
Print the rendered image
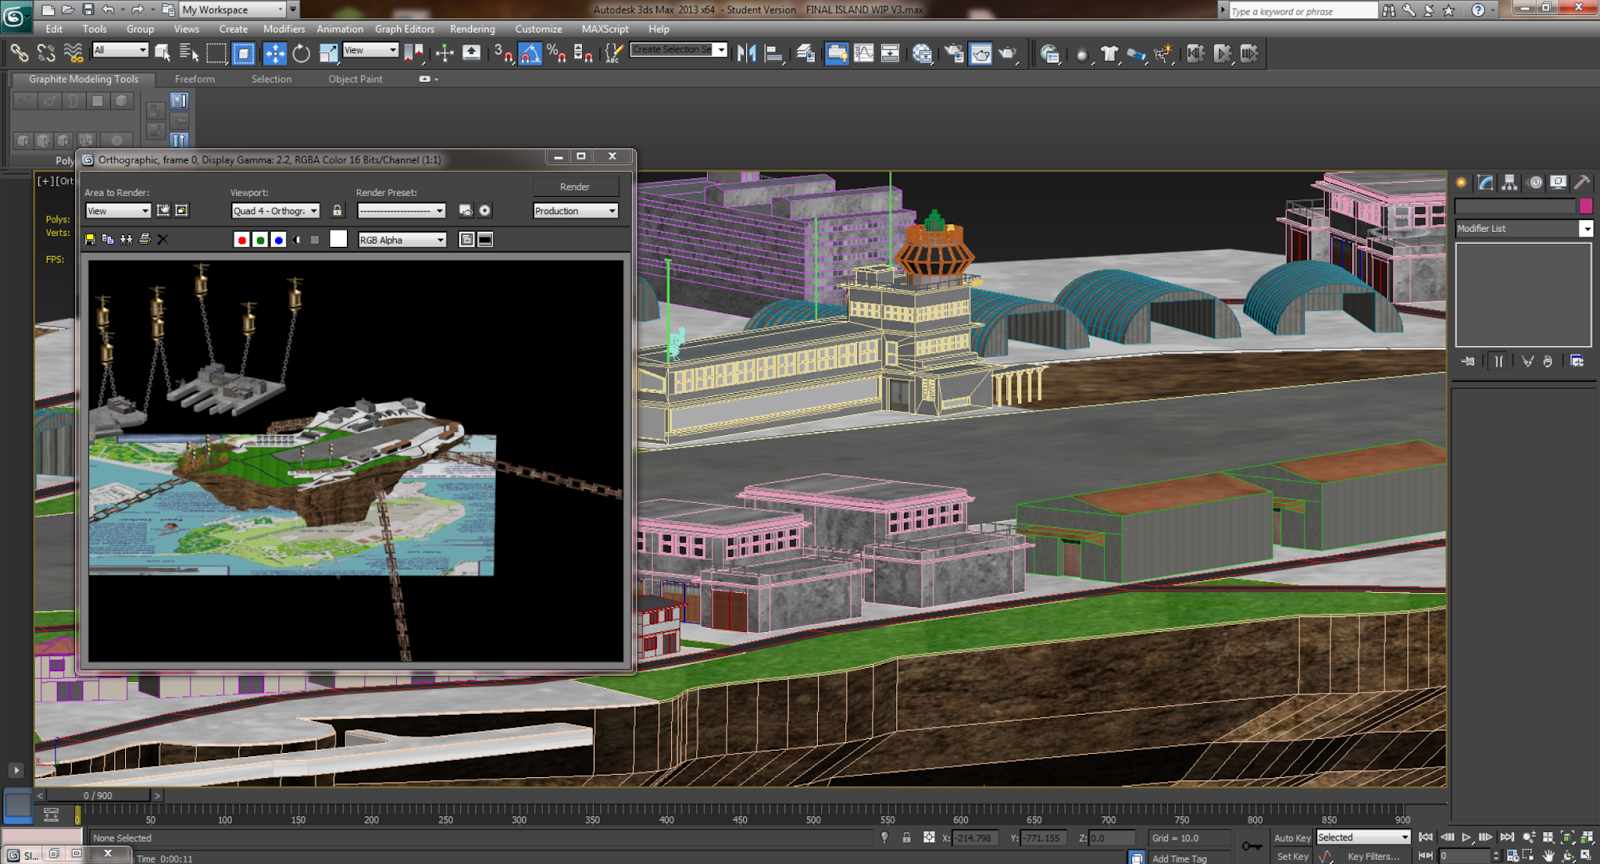coord(144,240)
